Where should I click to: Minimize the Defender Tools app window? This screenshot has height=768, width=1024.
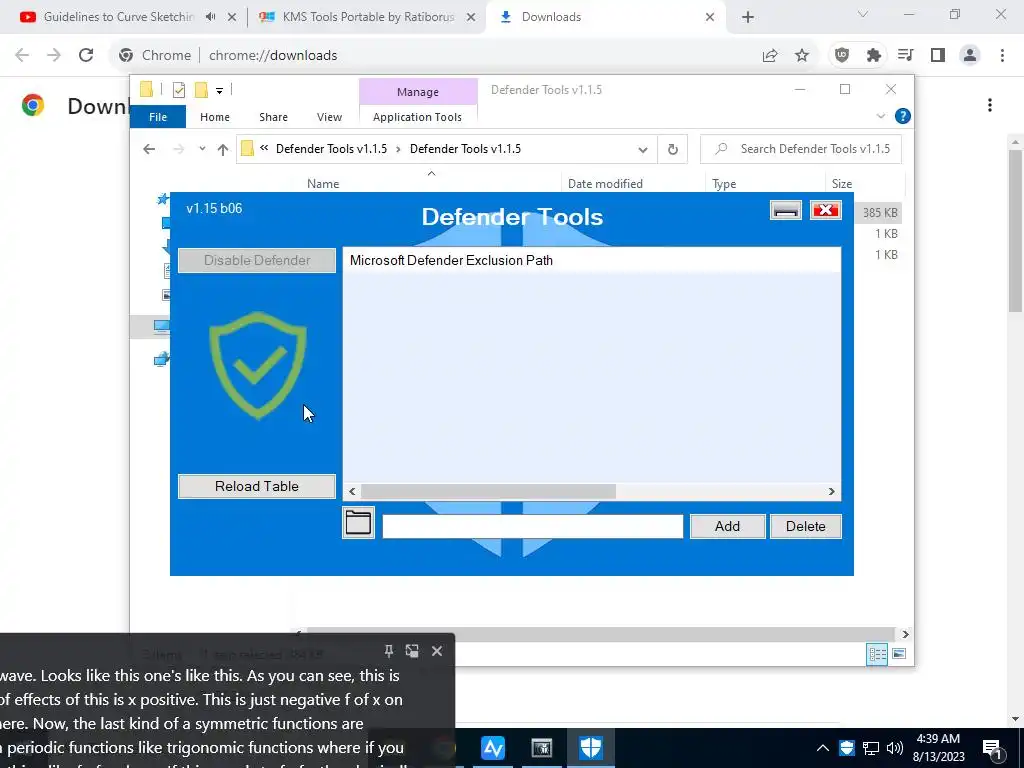[x=786, y=210]
